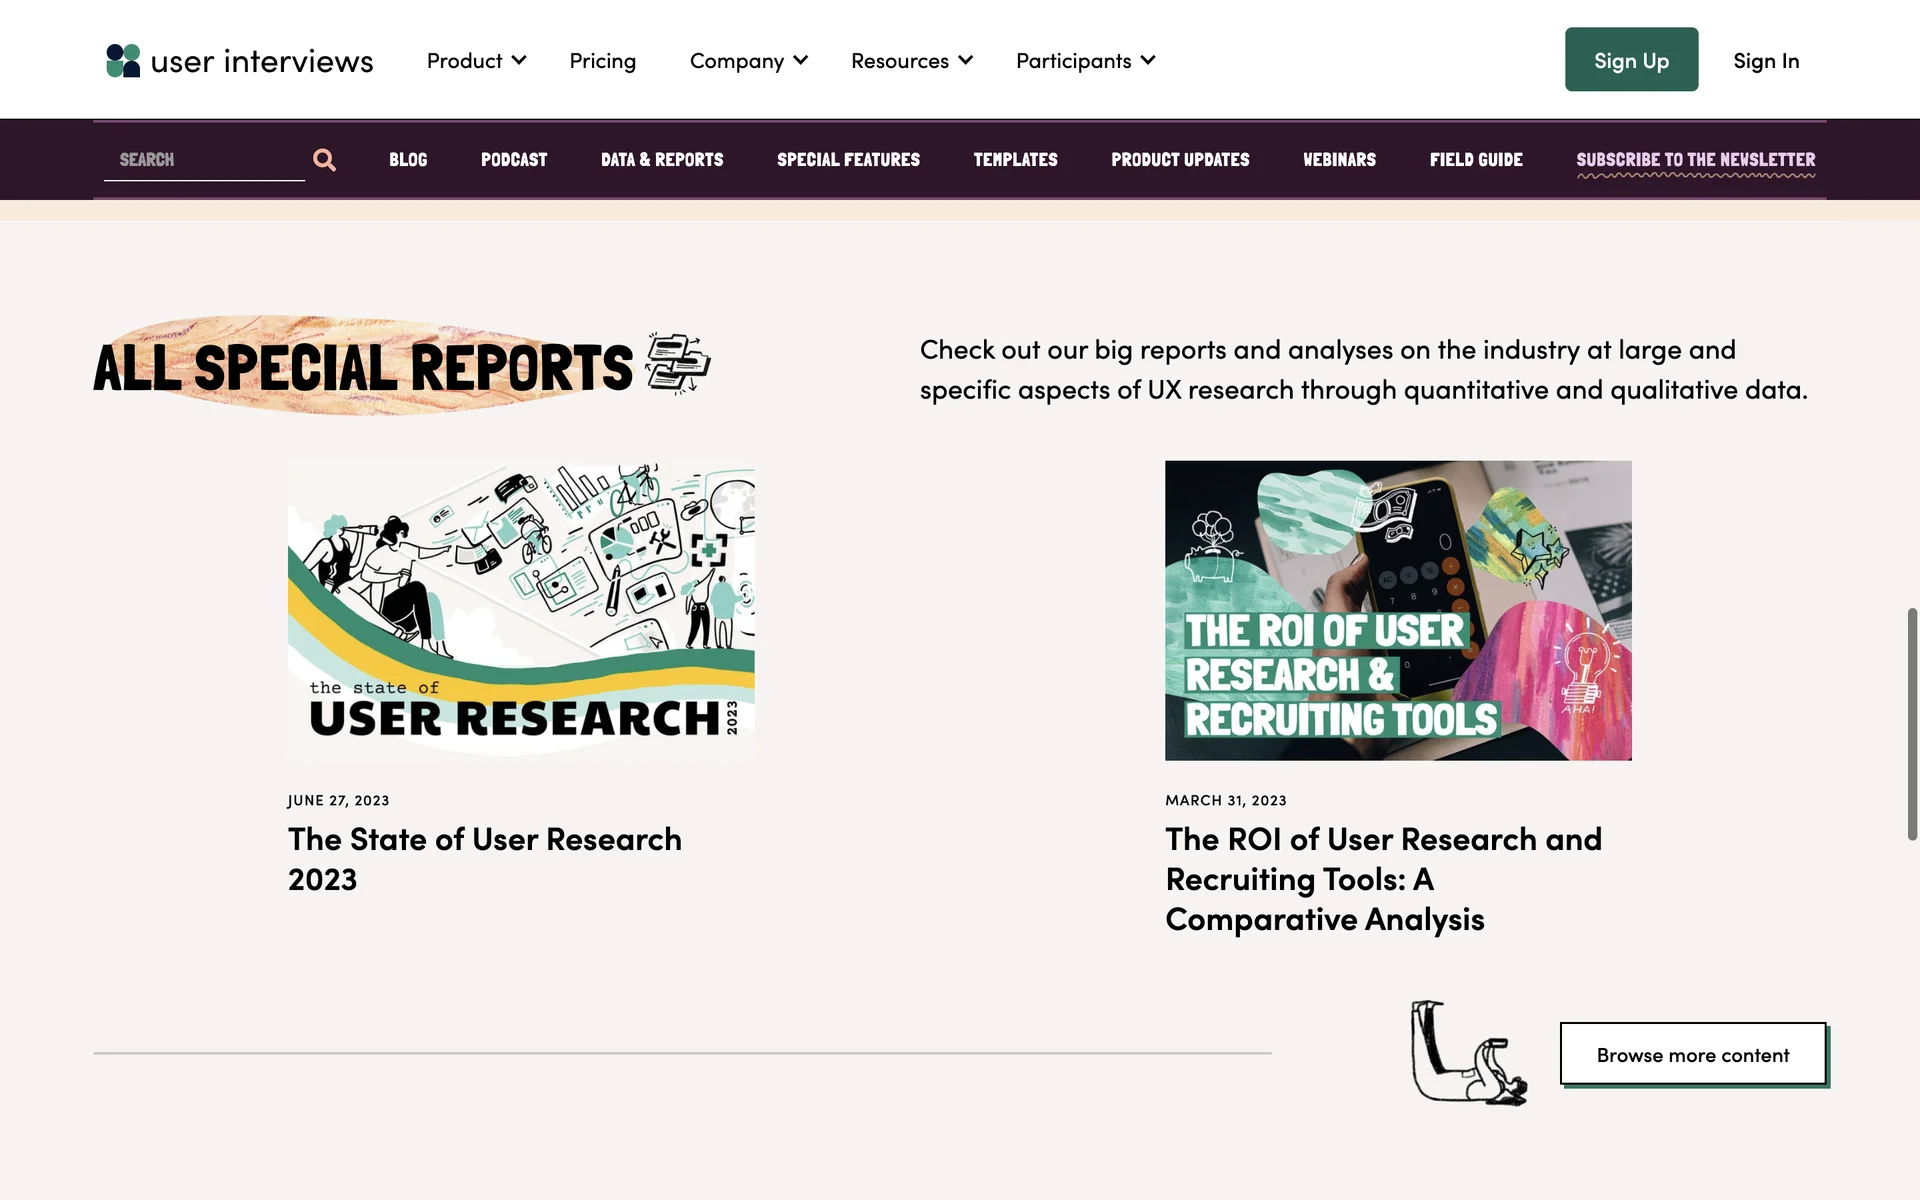This screenshot has width=1920, height=1200.
Task: Subscribe to the newsletter link
Action: point(1695,160)
